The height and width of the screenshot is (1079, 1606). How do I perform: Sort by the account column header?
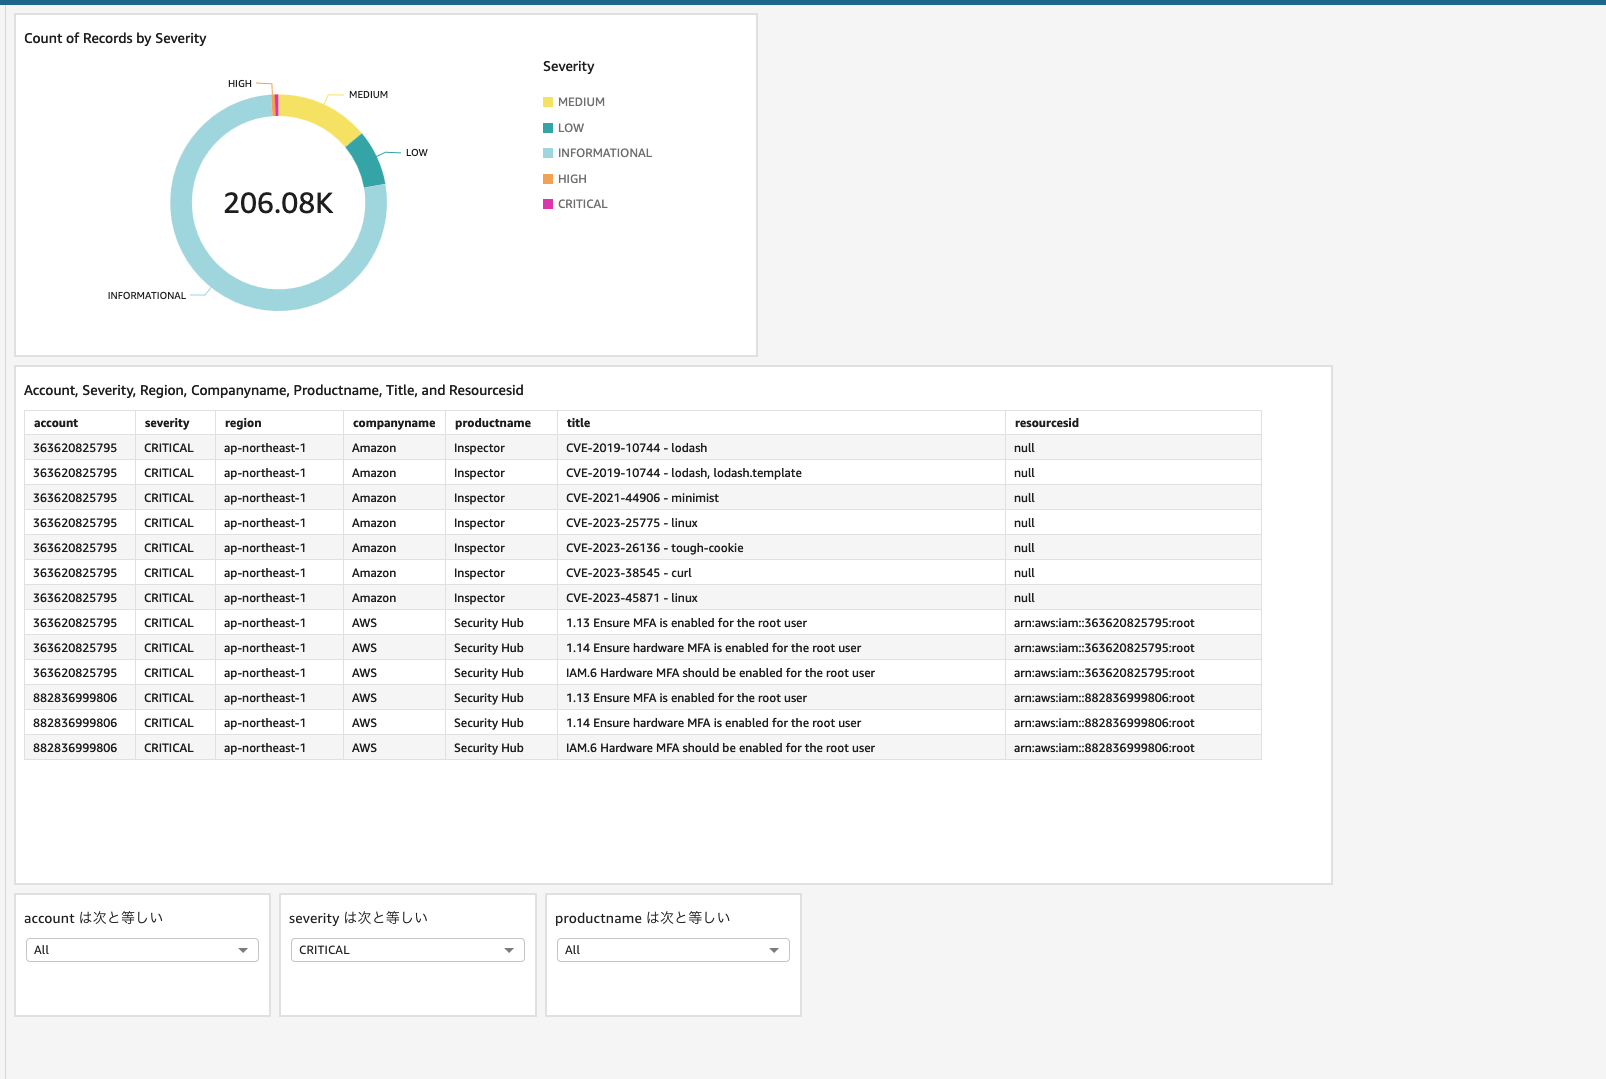click(80, 423)
